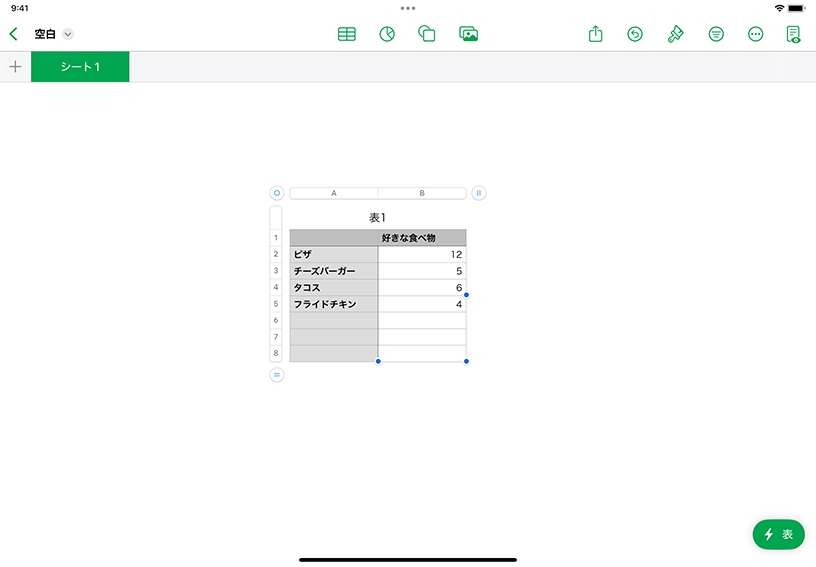Open the more options ellipsis menu

click(756, 34)
